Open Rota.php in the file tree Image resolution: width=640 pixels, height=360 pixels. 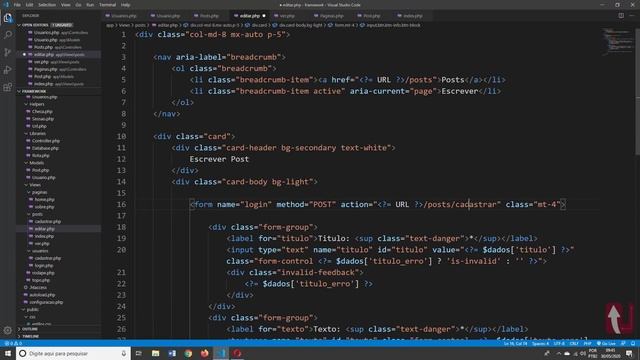pos(40,156)
